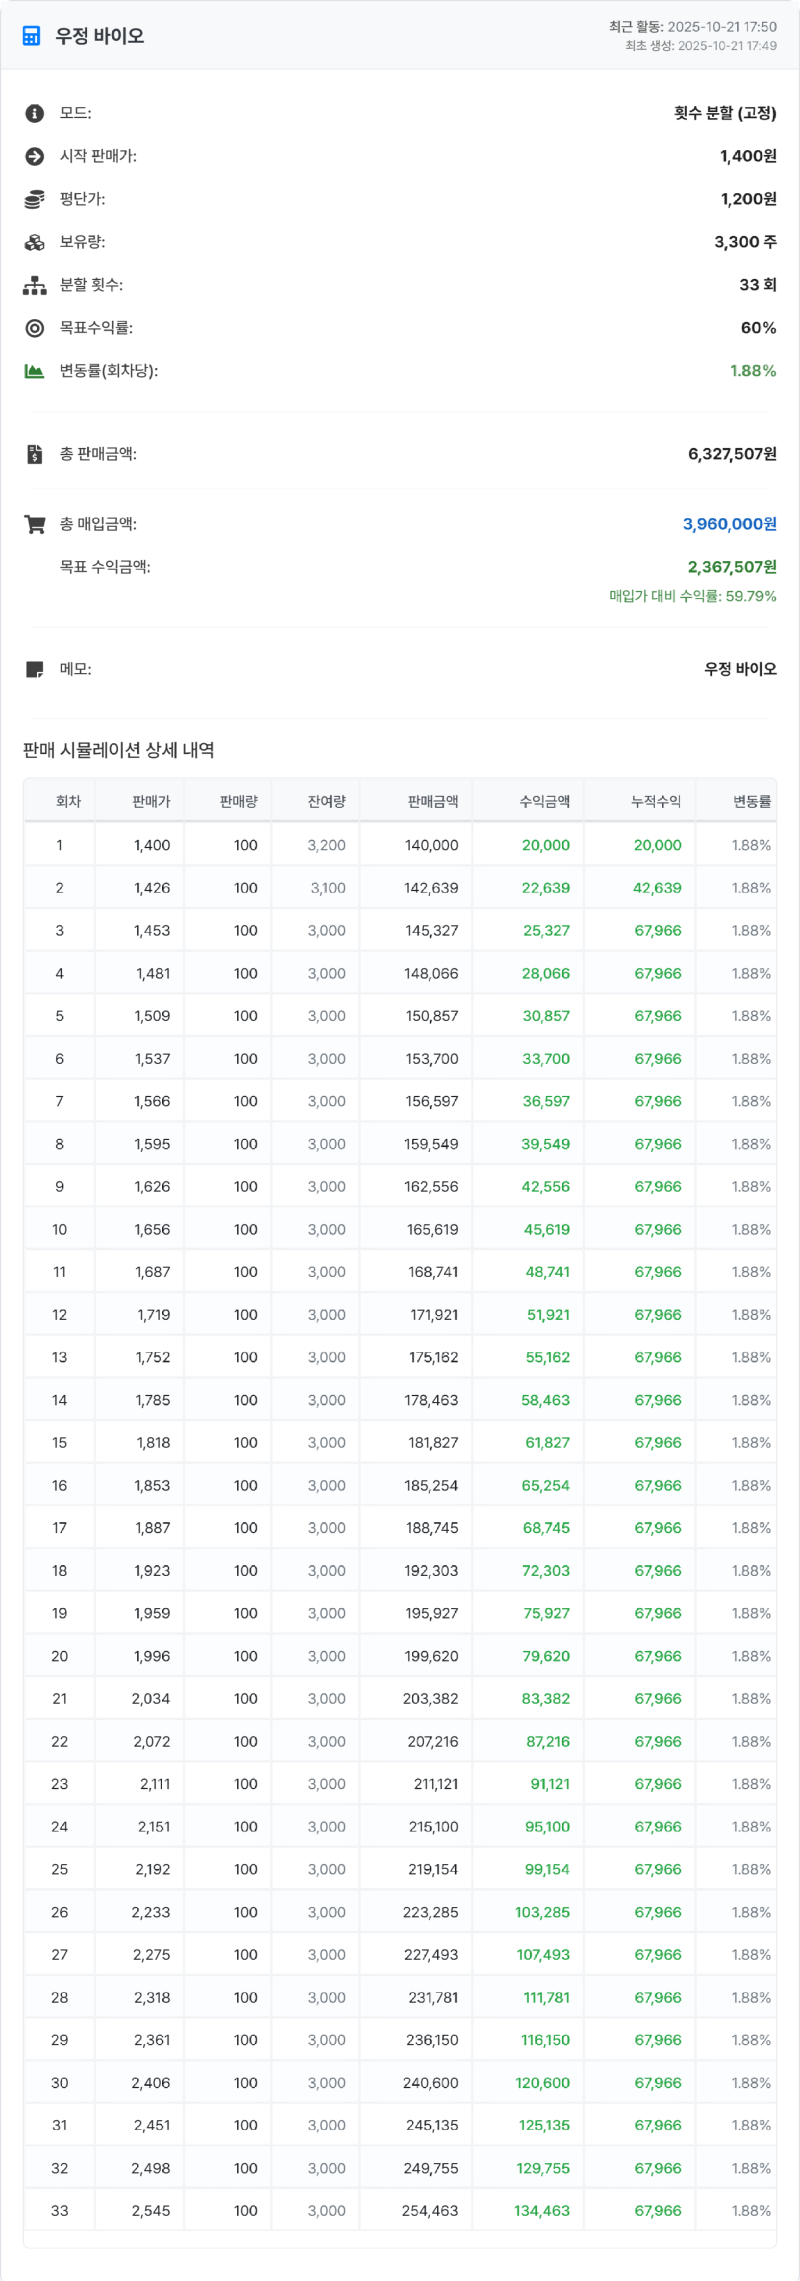The width and height of the screenshot is (800, 2281).
Task: Select the 수익금액 cell showing 134,463
Action: pos(542,2210)
